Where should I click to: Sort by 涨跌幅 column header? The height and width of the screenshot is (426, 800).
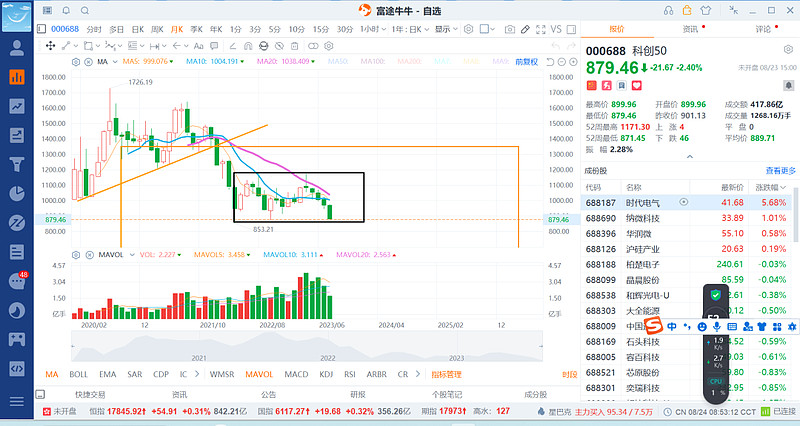click(x=770, y=187)
